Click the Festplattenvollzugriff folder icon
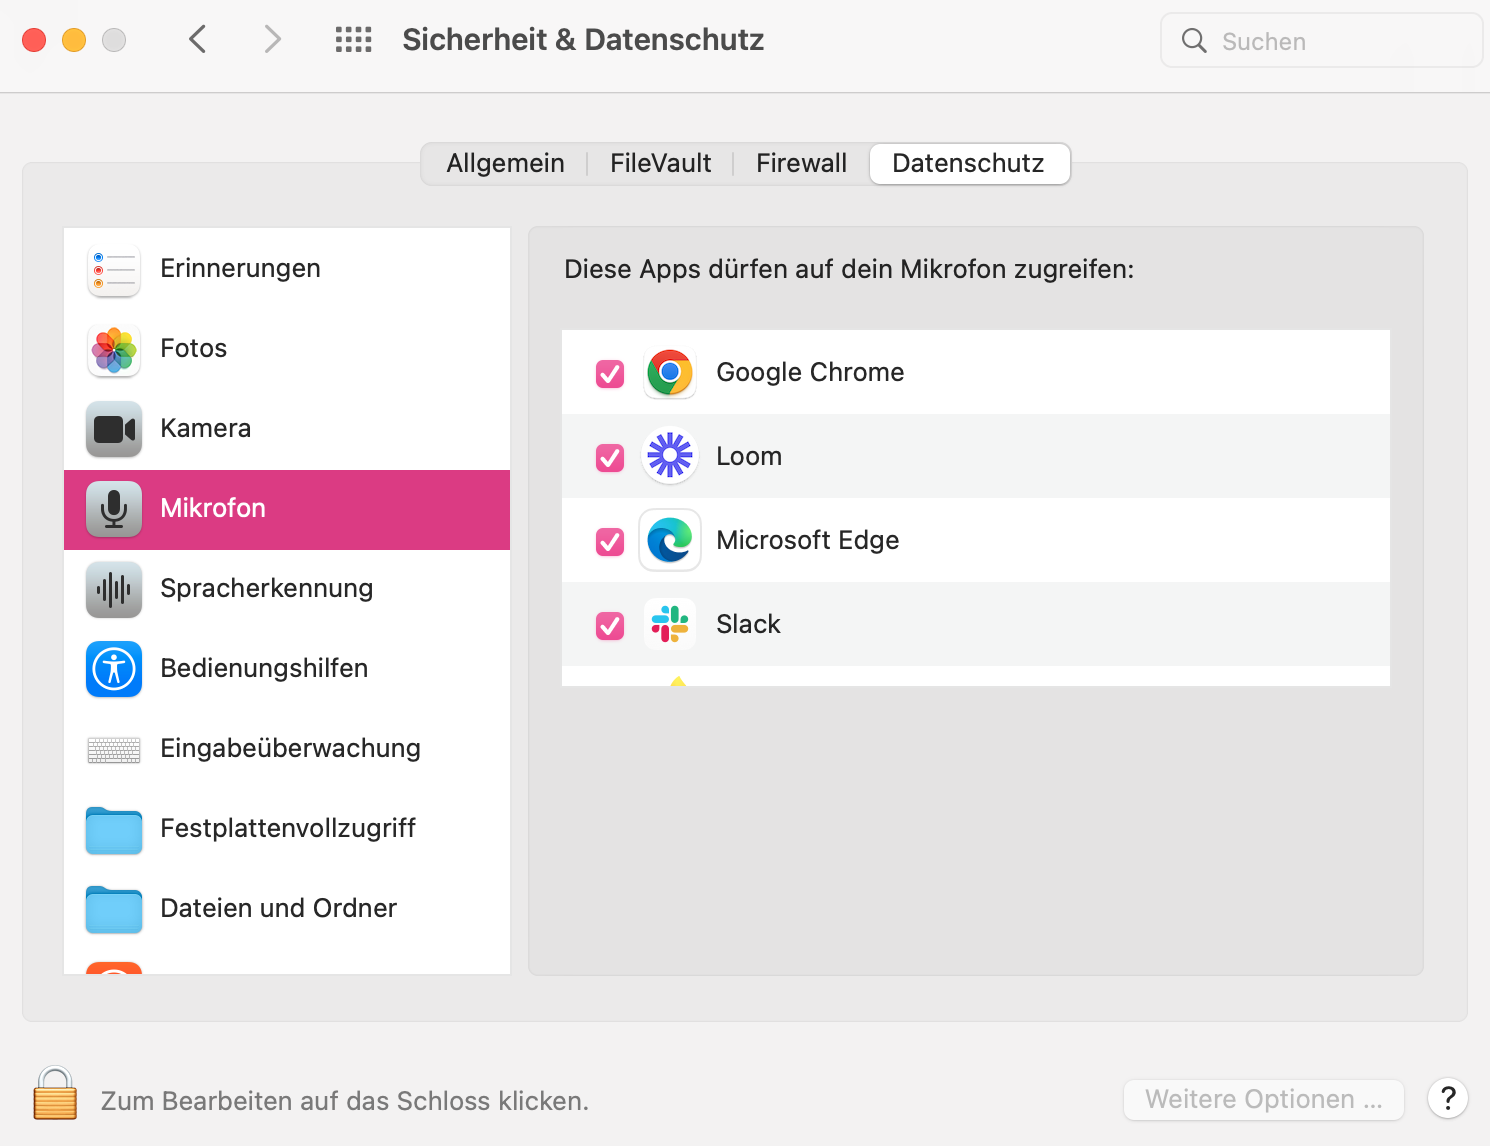Viewport: 1490px width, 1146px height. tap(114, 830)
